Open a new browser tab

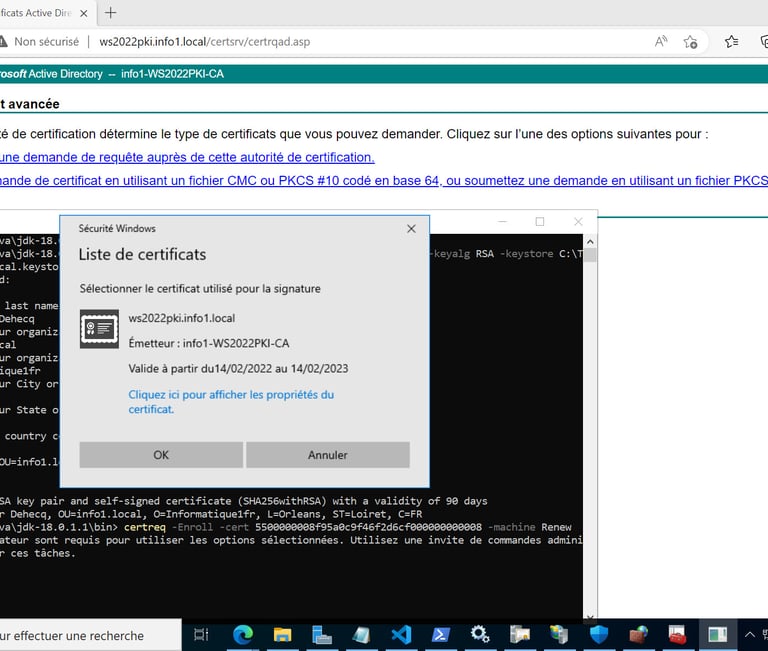(111, 13)
